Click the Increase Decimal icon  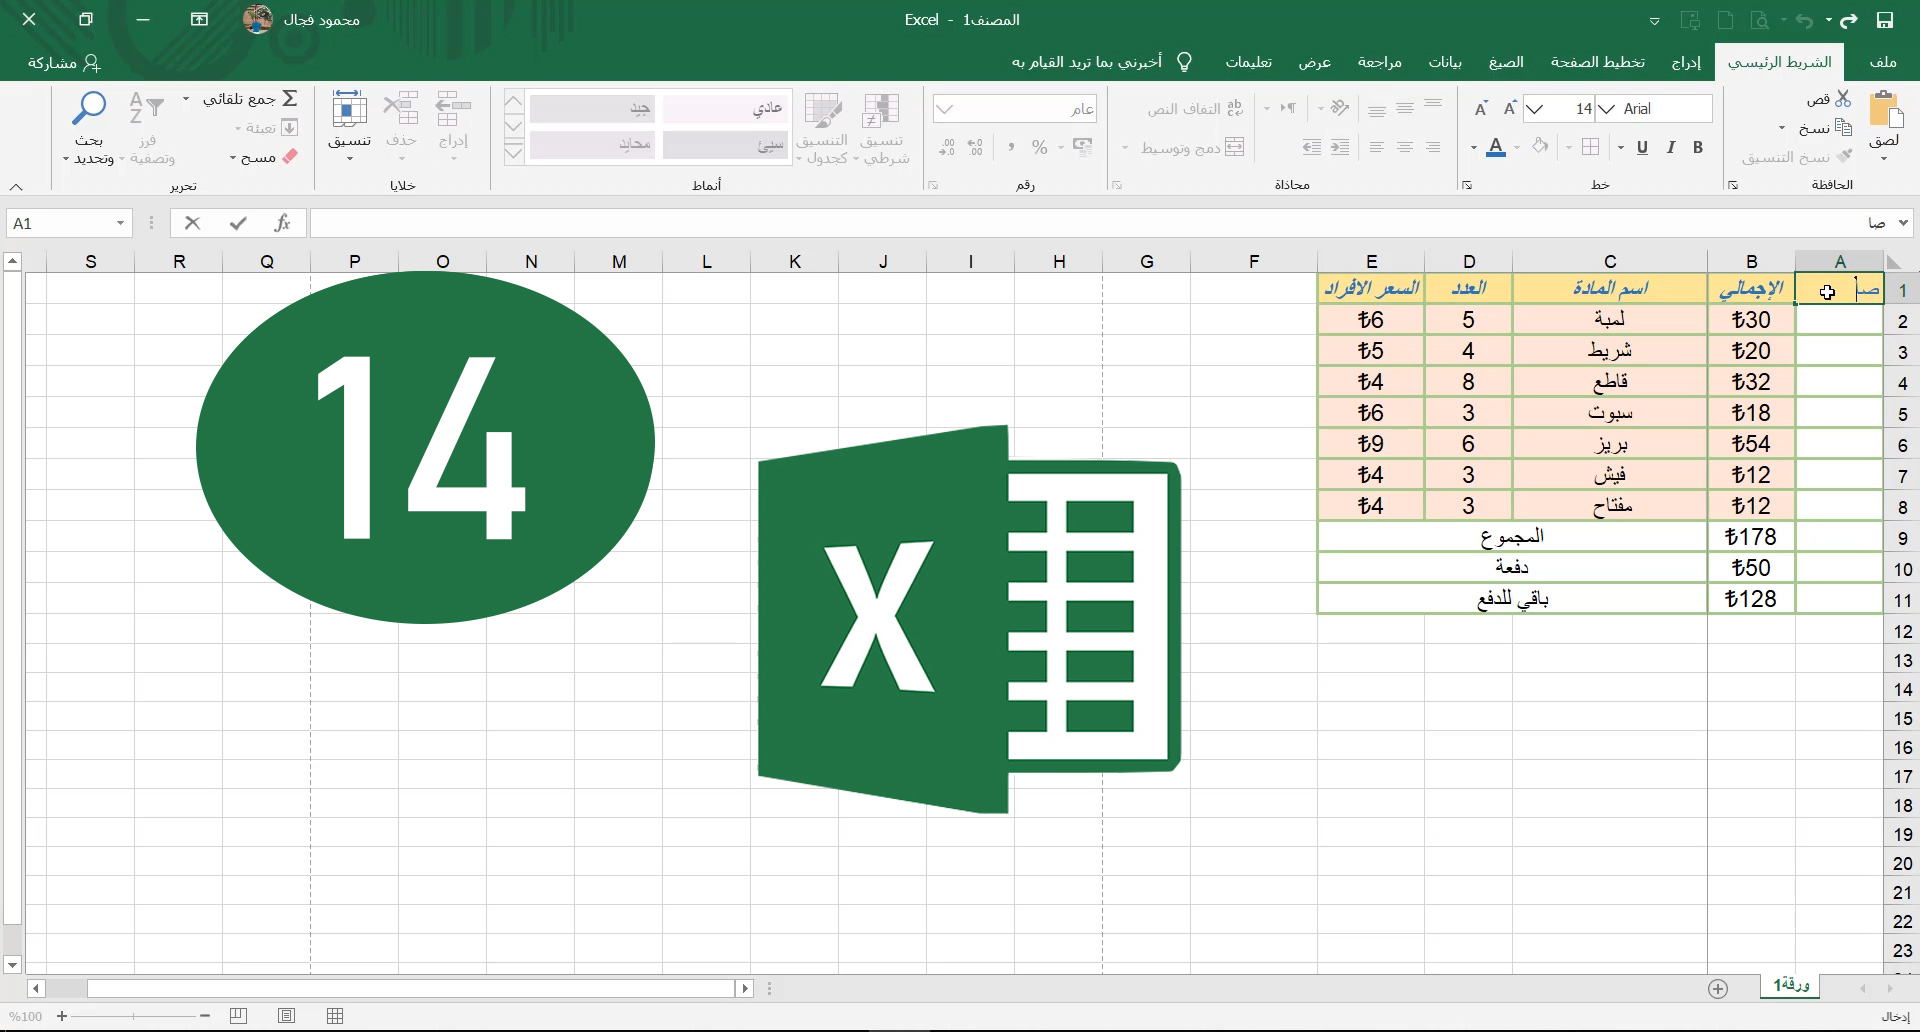(976, 147)
